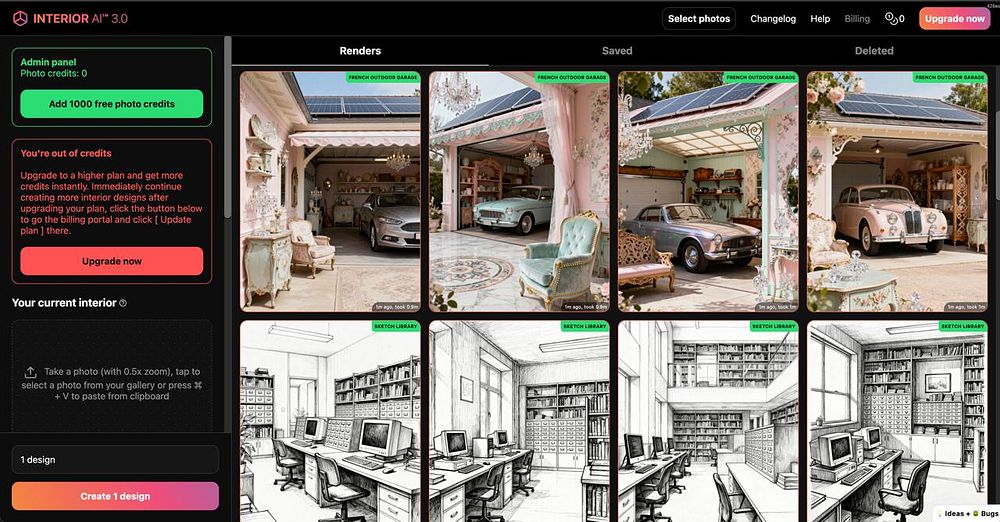1000x522 pixels.
Task: Open the first Sketch Library render
Action: [x=330, y=421]
